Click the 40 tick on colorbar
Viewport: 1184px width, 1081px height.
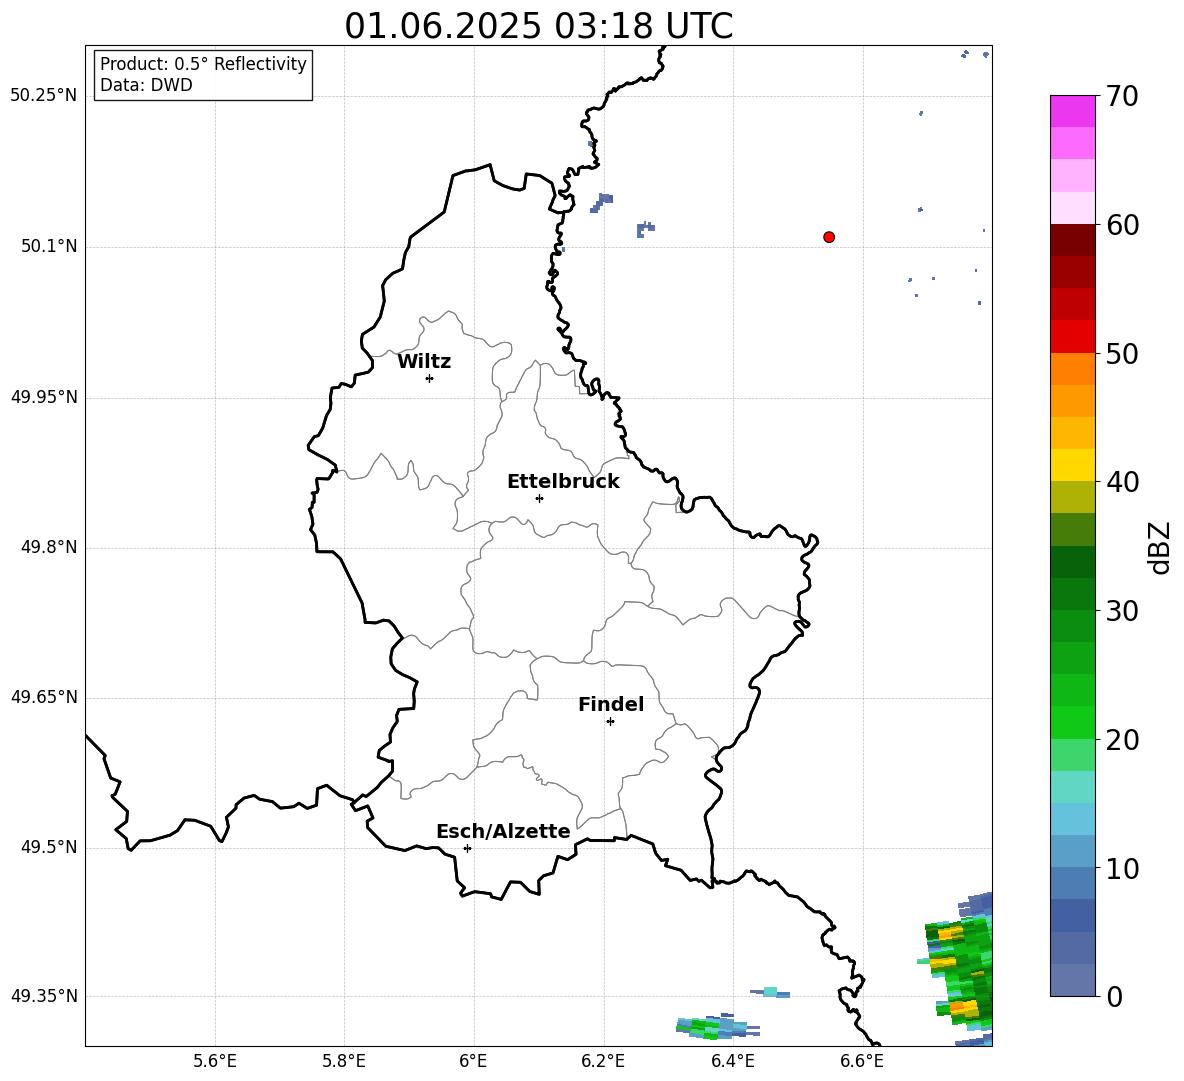point(1122,482)
